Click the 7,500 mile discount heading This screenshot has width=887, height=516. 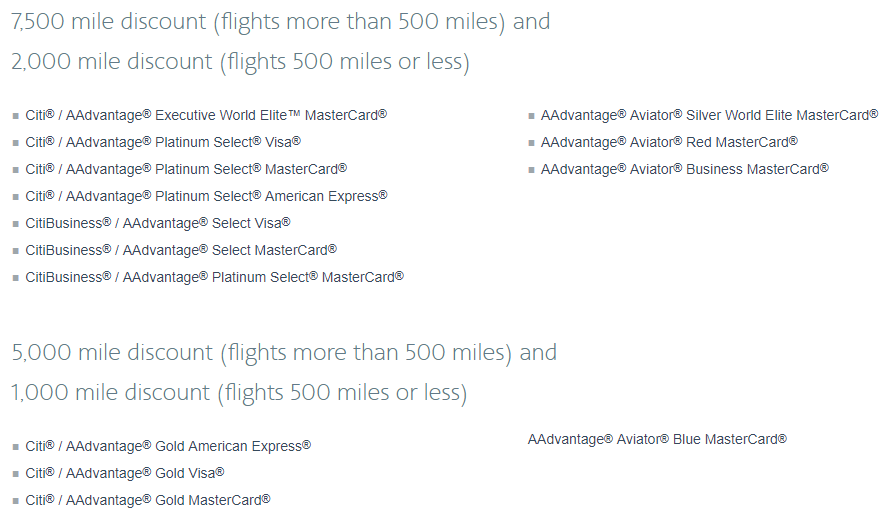pyautogui.click(x=281, y=22)
